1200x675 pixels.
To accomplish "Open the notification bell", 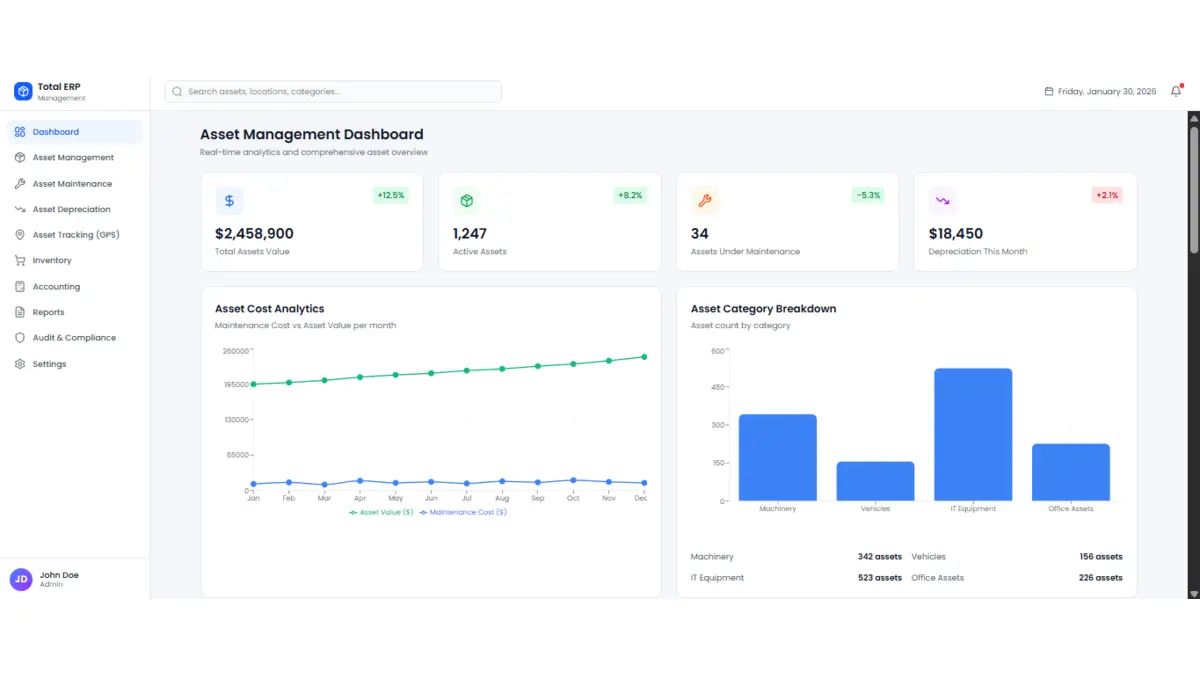I will pyautogui.click(x=1176, y=91).
